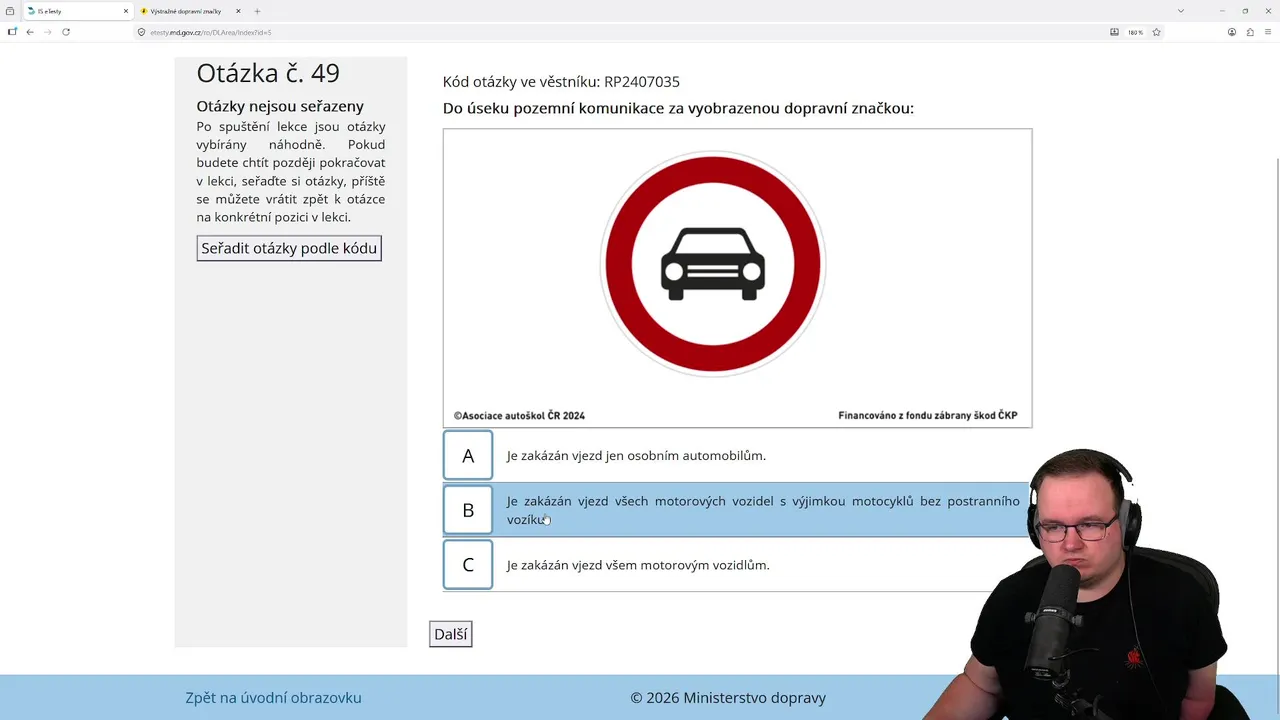Image resolution: width=1280 pixels, height=720 pixels.
Task: Open Zpět na úvodní obrazovku link
Action: 273,698
